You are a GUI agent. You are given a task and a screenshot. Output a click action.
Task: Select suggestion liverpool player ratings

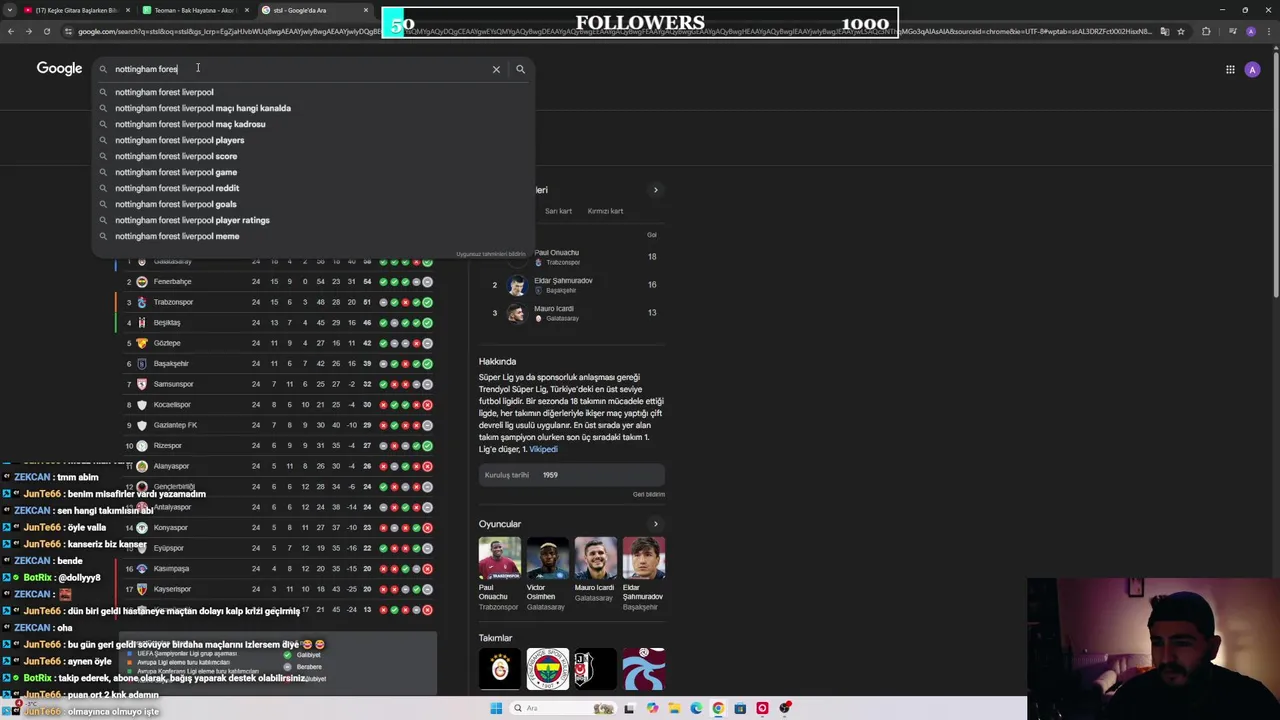click(312, 220)
